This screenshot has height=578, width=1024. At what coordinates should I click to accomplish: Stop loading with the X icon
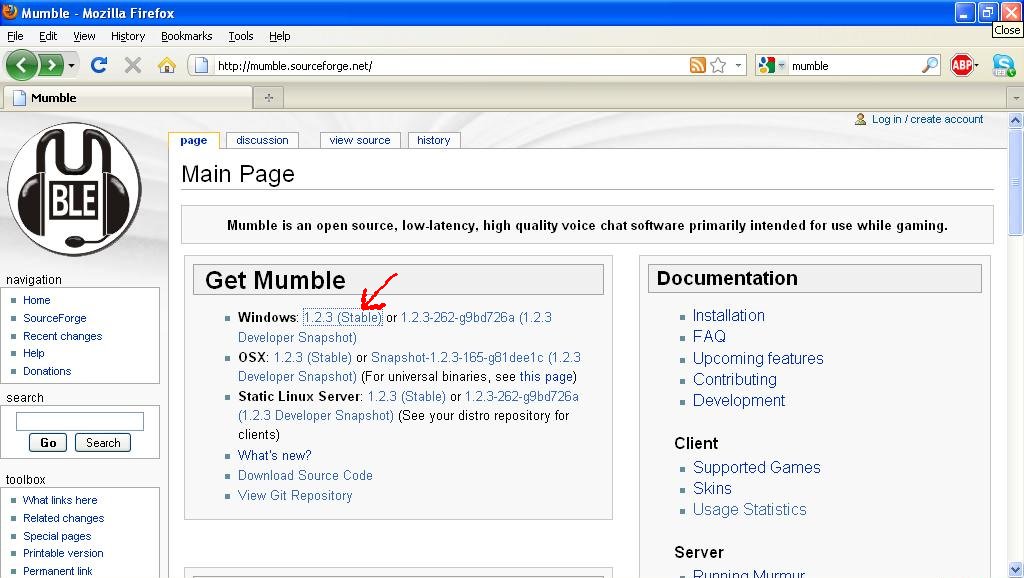133,65
